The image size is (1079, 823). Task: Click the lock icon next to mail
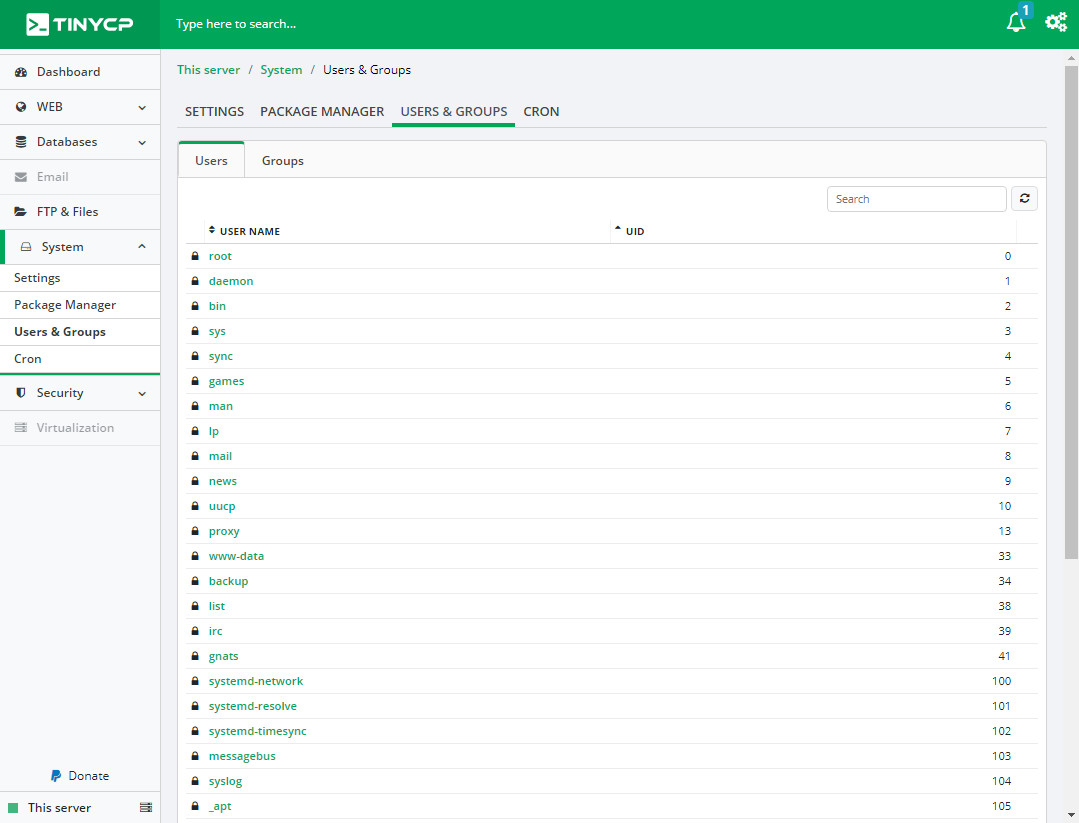(x=195, y=456)
